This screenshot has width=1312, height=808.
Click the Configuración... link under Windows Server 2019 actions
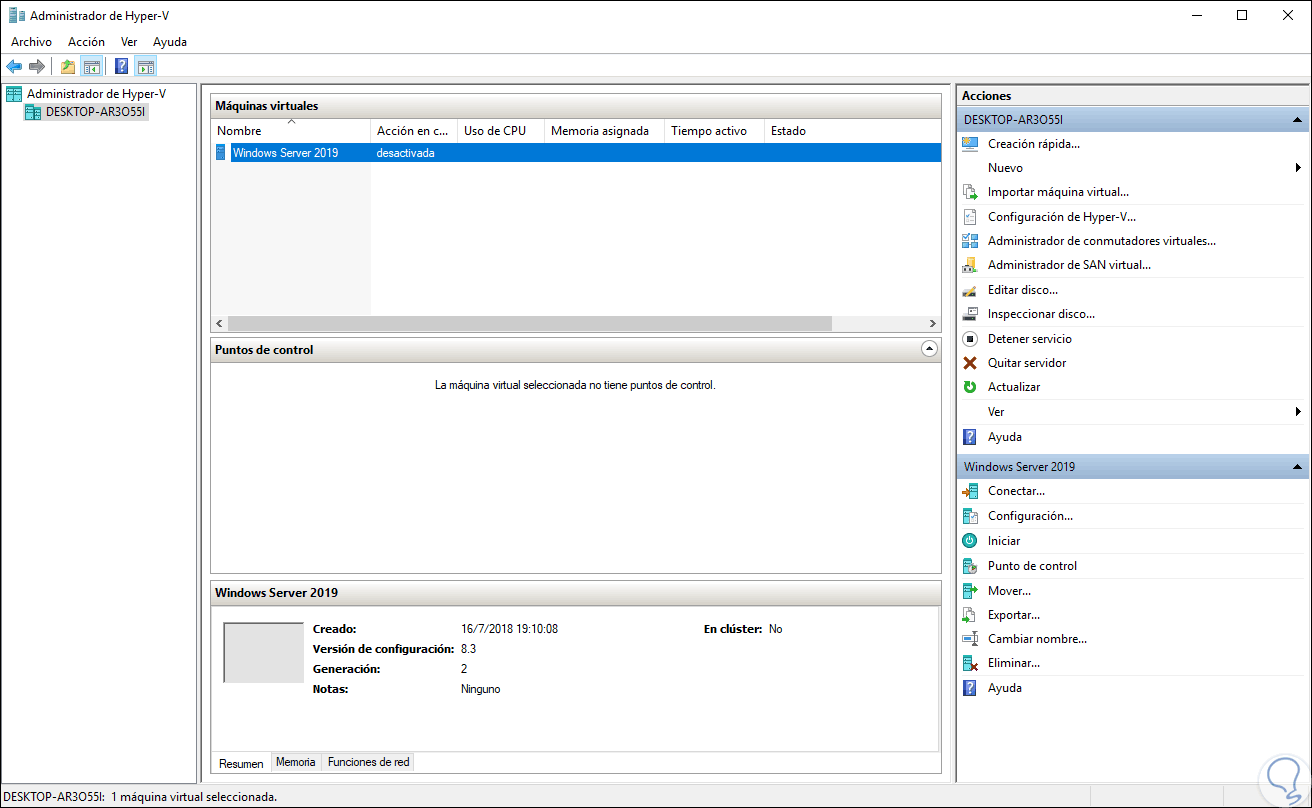pyautogui.click(x=1030, y=516)
